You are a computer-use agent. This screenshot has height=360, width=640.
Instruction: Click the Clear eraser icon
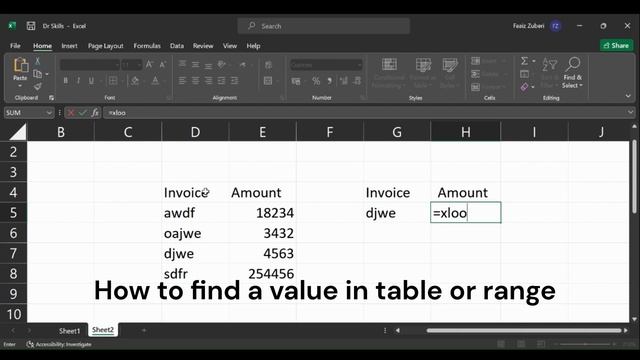[524, 87]
